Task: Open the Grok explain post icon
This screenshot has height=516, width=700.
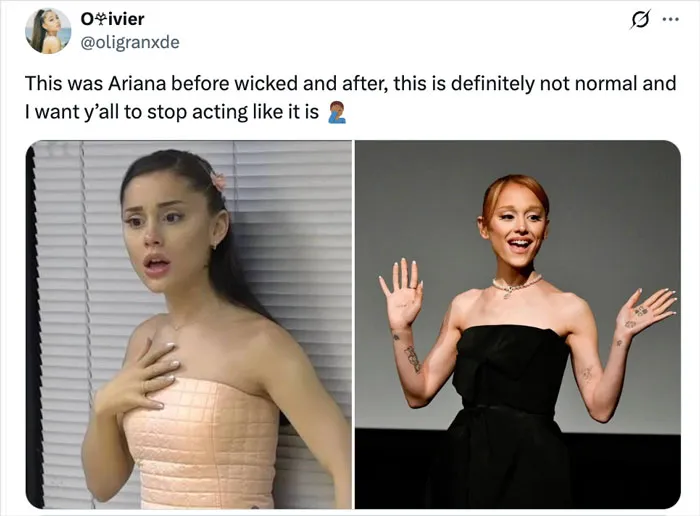Action: [640, 19]
